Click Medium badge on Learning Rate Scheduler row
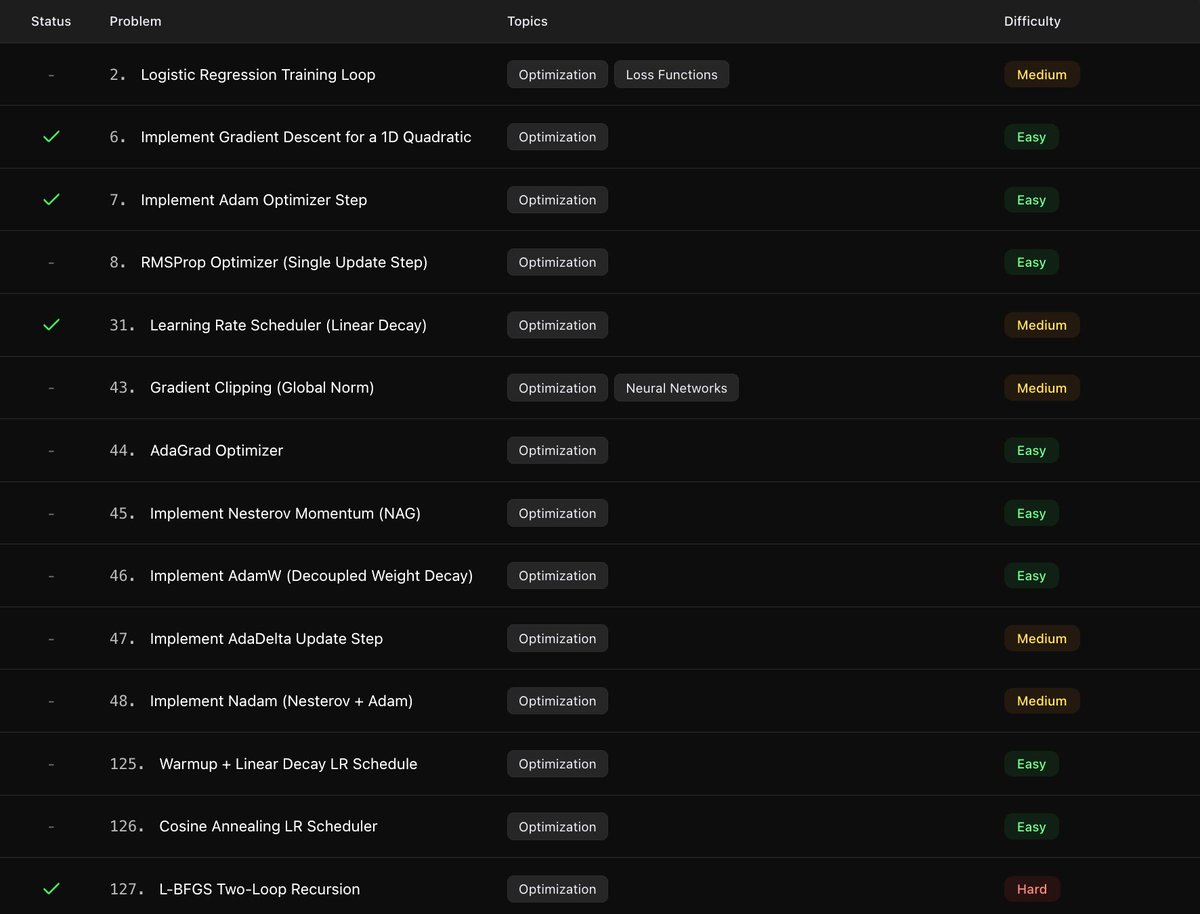 pyautogui.click(x=1042, y=325)
